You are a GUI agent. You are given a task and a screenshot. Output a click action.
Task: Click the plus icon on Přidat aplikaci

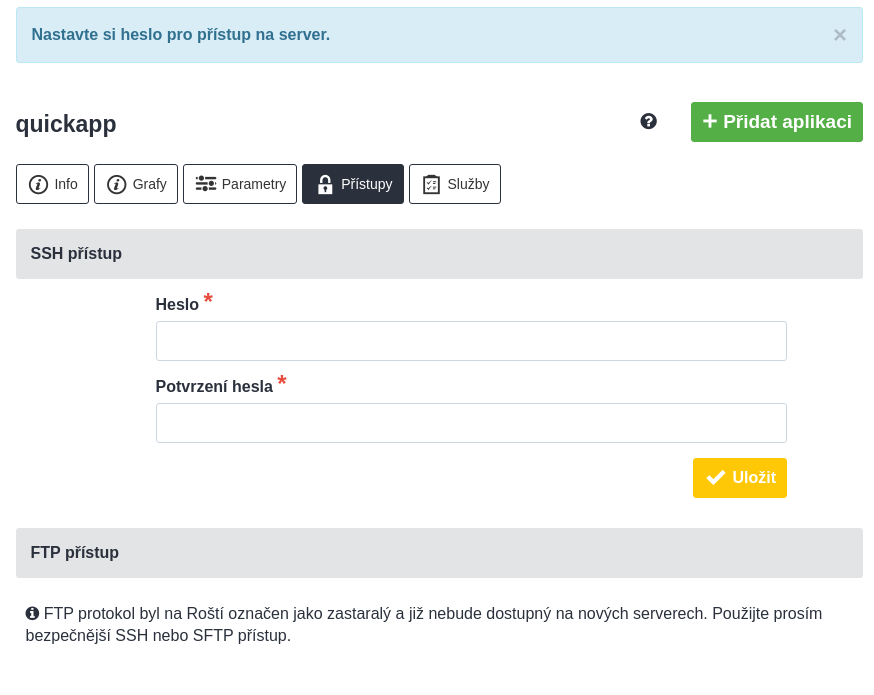pyautogui.click(x=709, y=121)
